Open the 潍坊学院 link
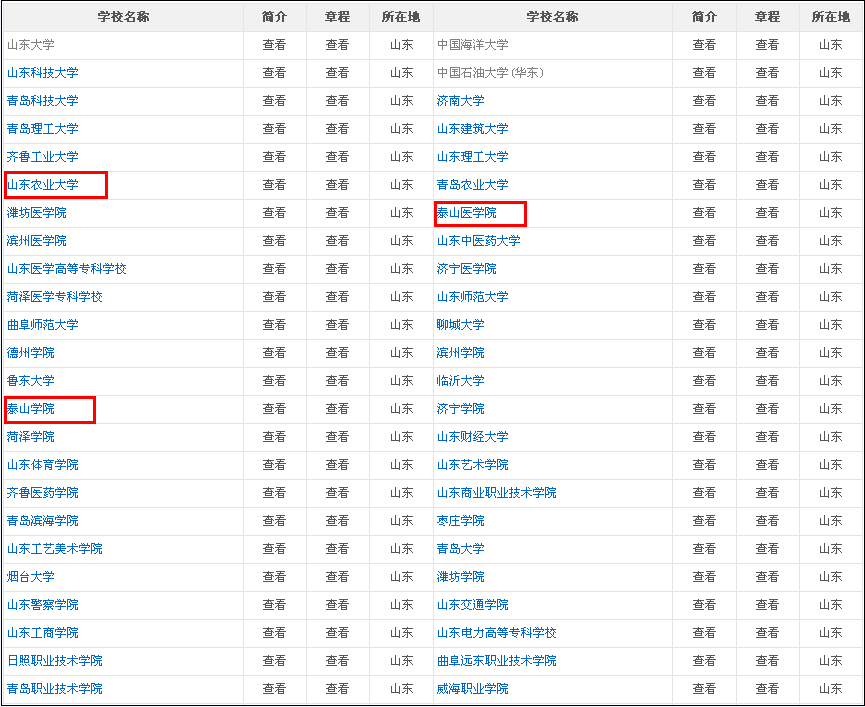The width and height of the screenshot is (865, 707). tap(461, 577)
